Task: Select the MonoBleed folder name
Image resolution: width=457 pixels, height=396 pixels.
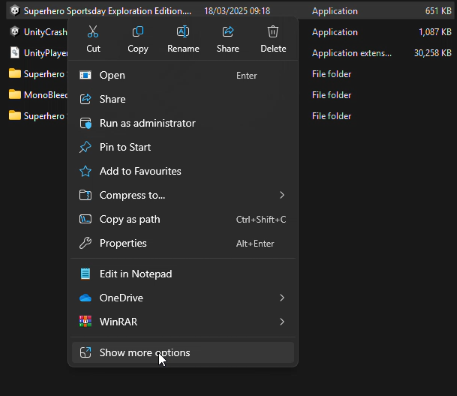Action: (46, 95)
